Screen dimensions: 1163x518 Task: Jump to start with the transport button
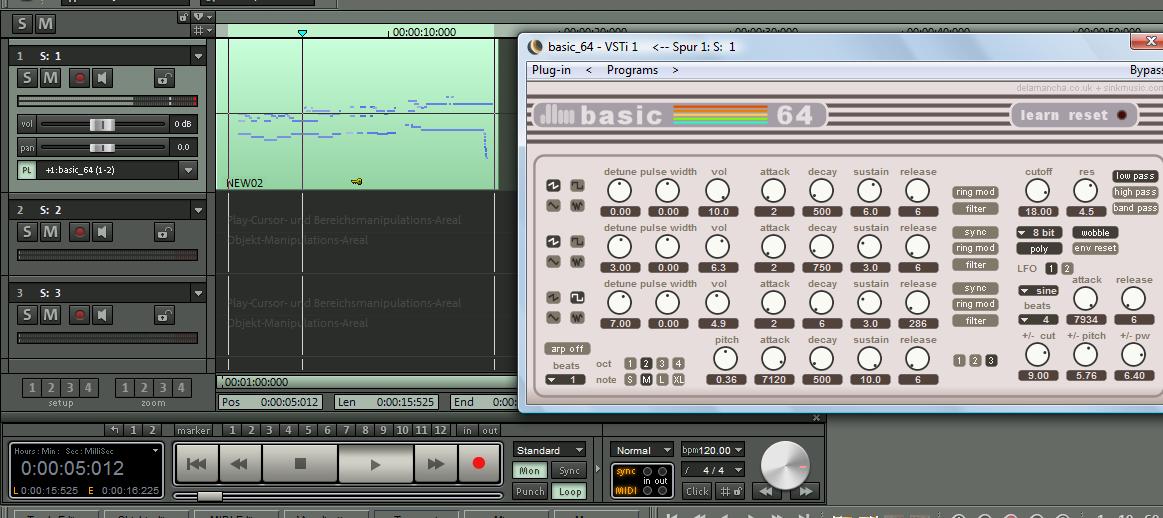pyautogui.click(x=197, y=464)
